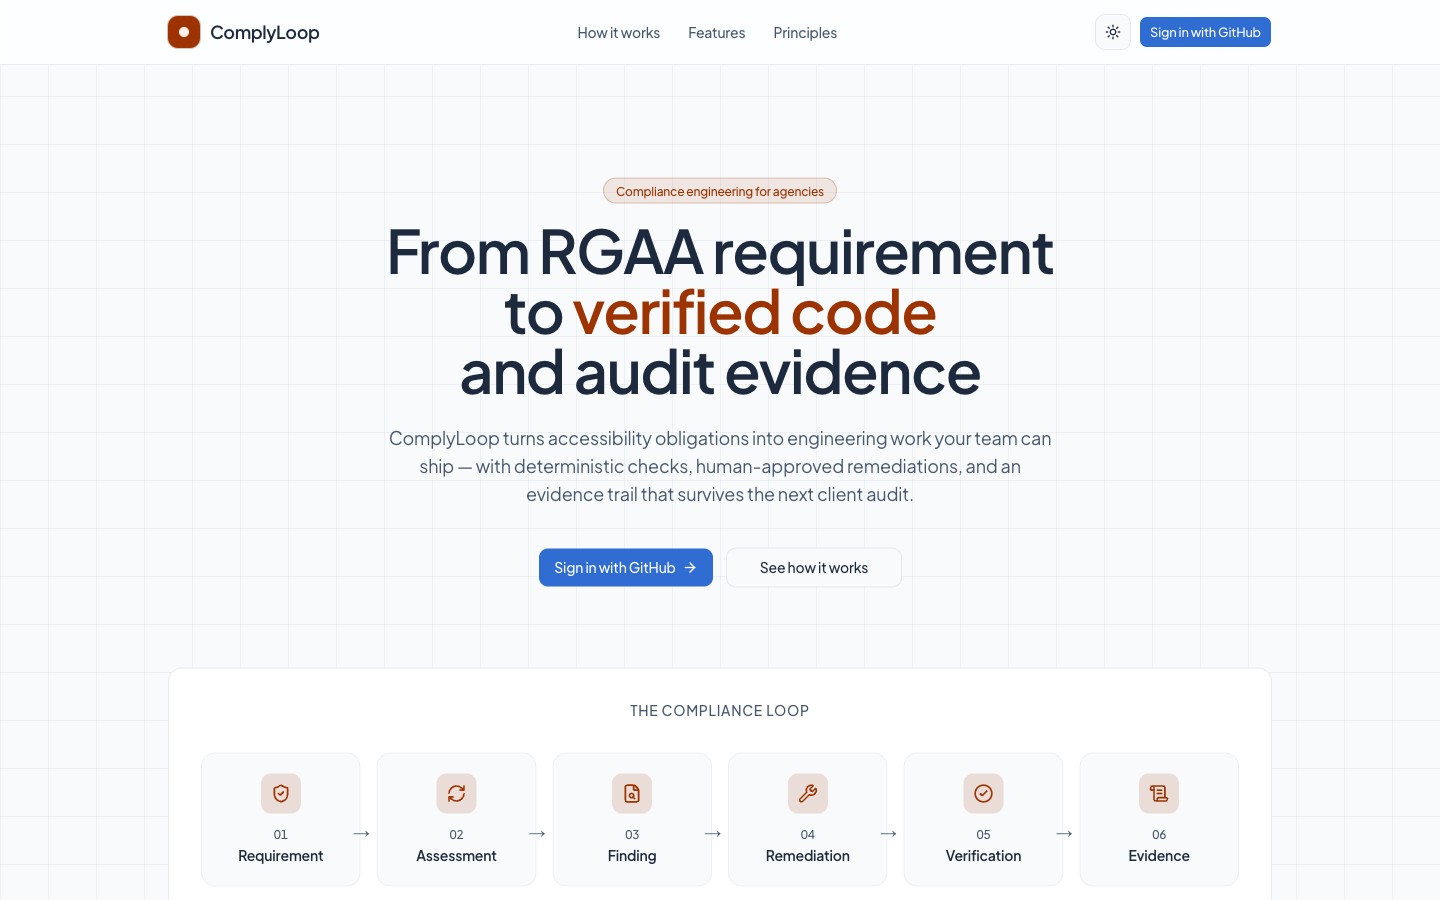Click Sign in with GitHub in header
This screenshot has height=900, width=1440.
click(1205, 32)
